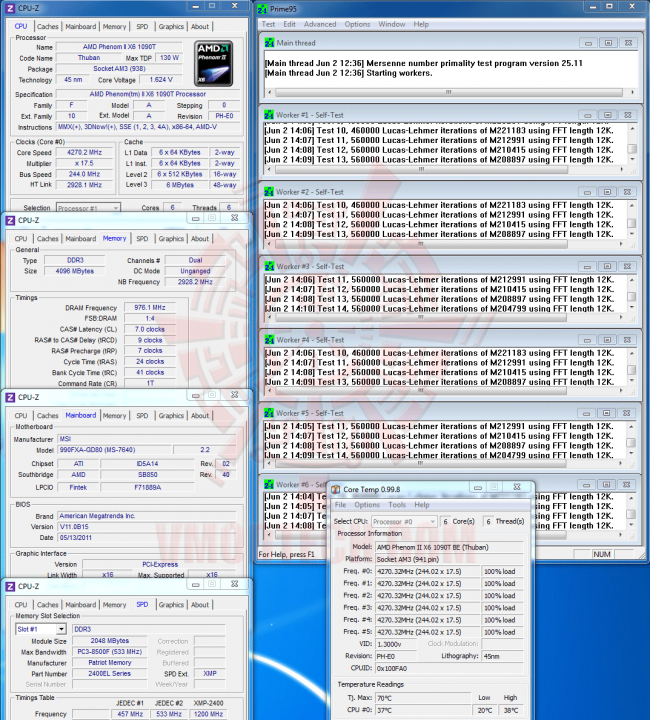Open the Tools menu in Core Temp
Screen dimensions: 650x720
pos(397,505)
